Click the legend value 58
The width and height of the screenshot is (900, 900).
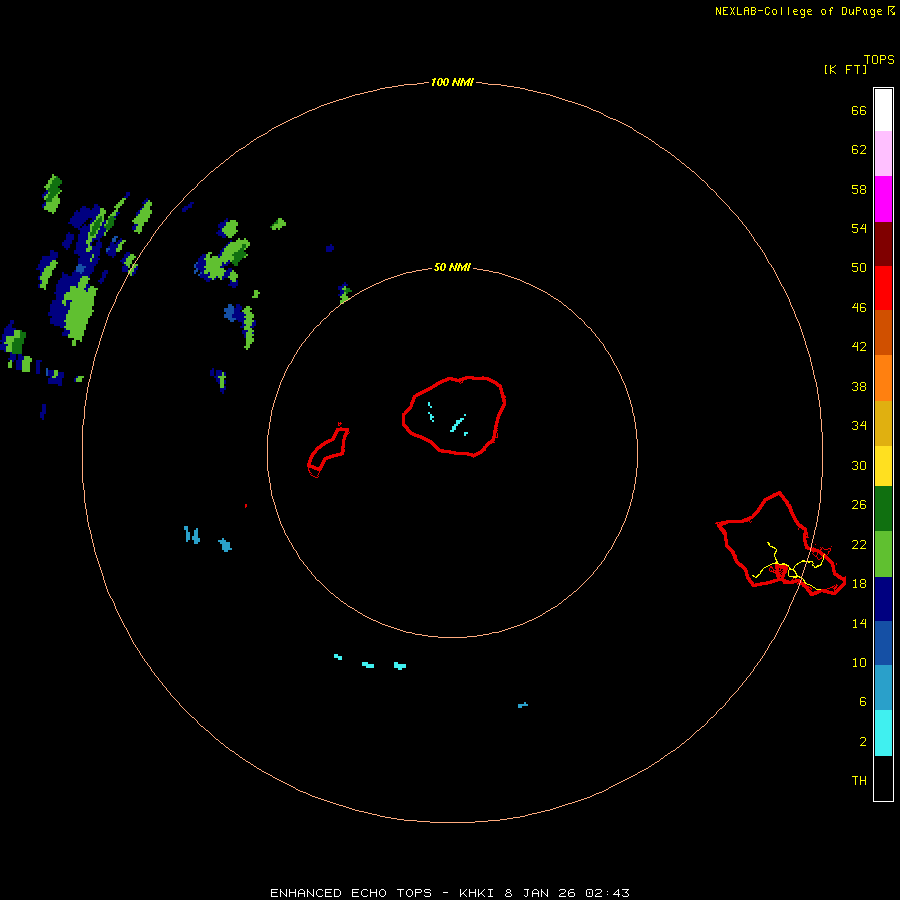pyautogui.click(x=859, y=189)
